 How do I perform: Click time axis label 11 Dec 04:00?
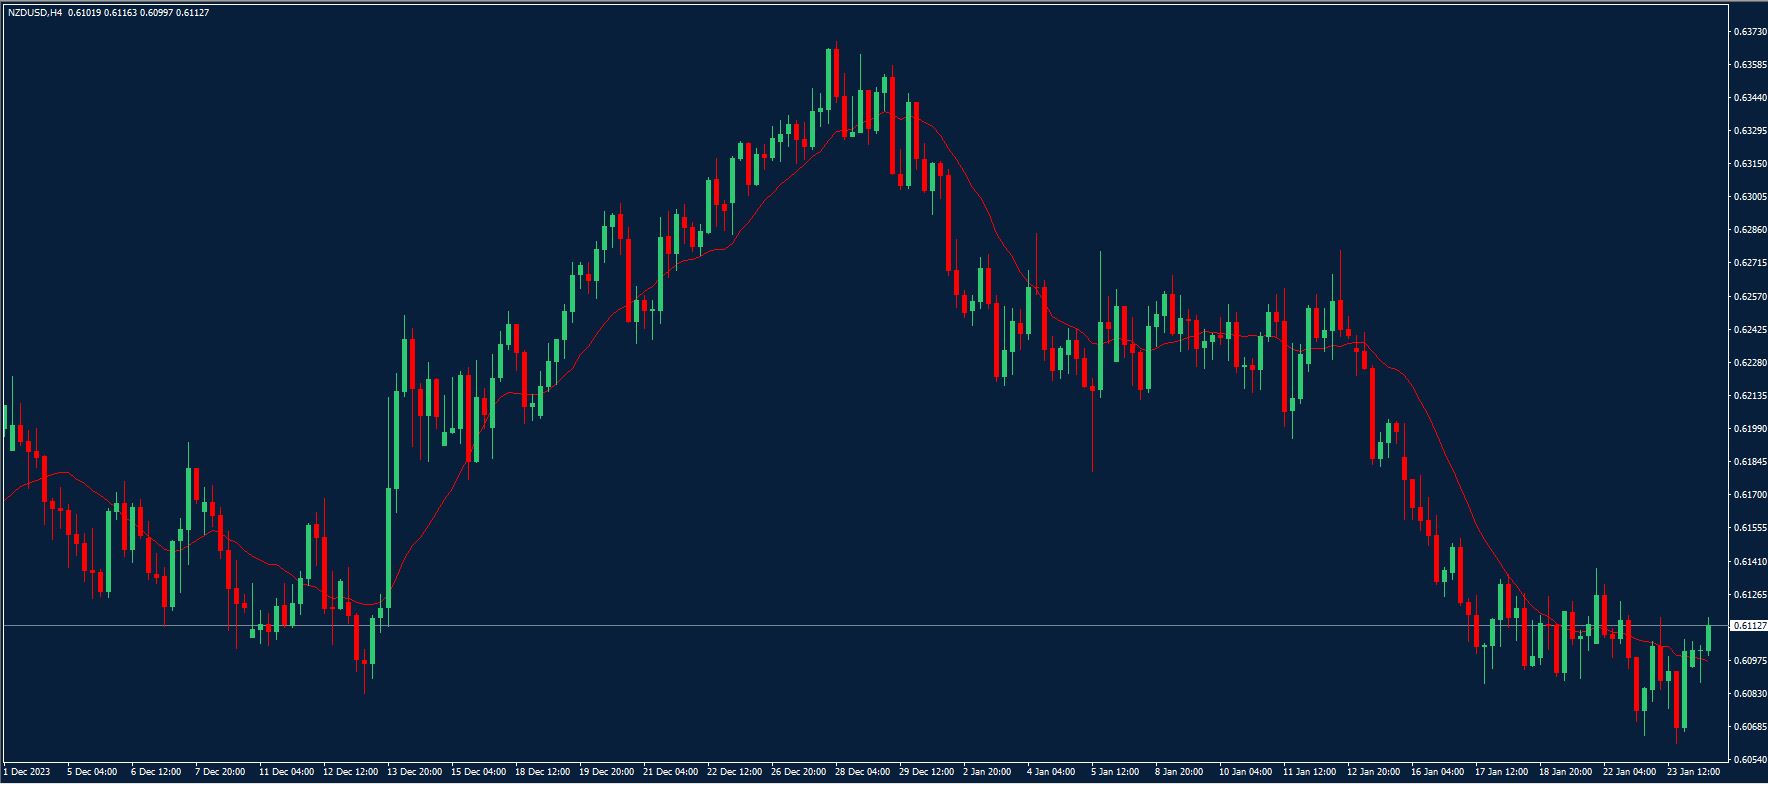[286, 772]
